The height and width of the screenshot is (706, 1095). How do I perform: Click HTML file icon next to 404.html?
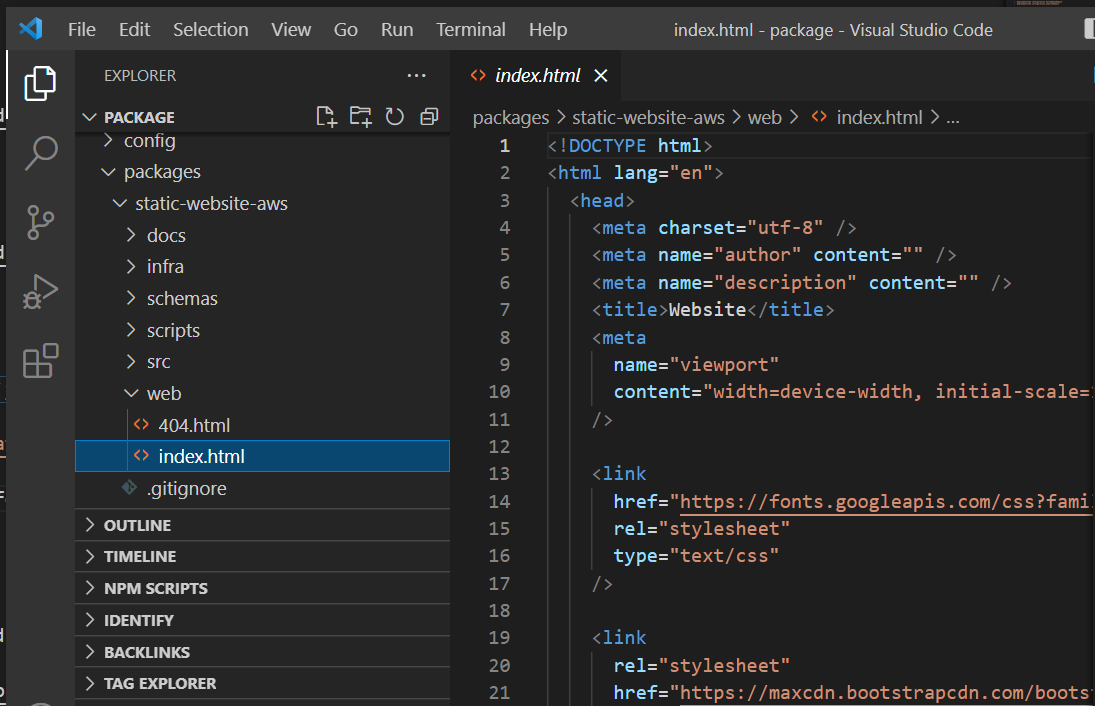(142, 425)
